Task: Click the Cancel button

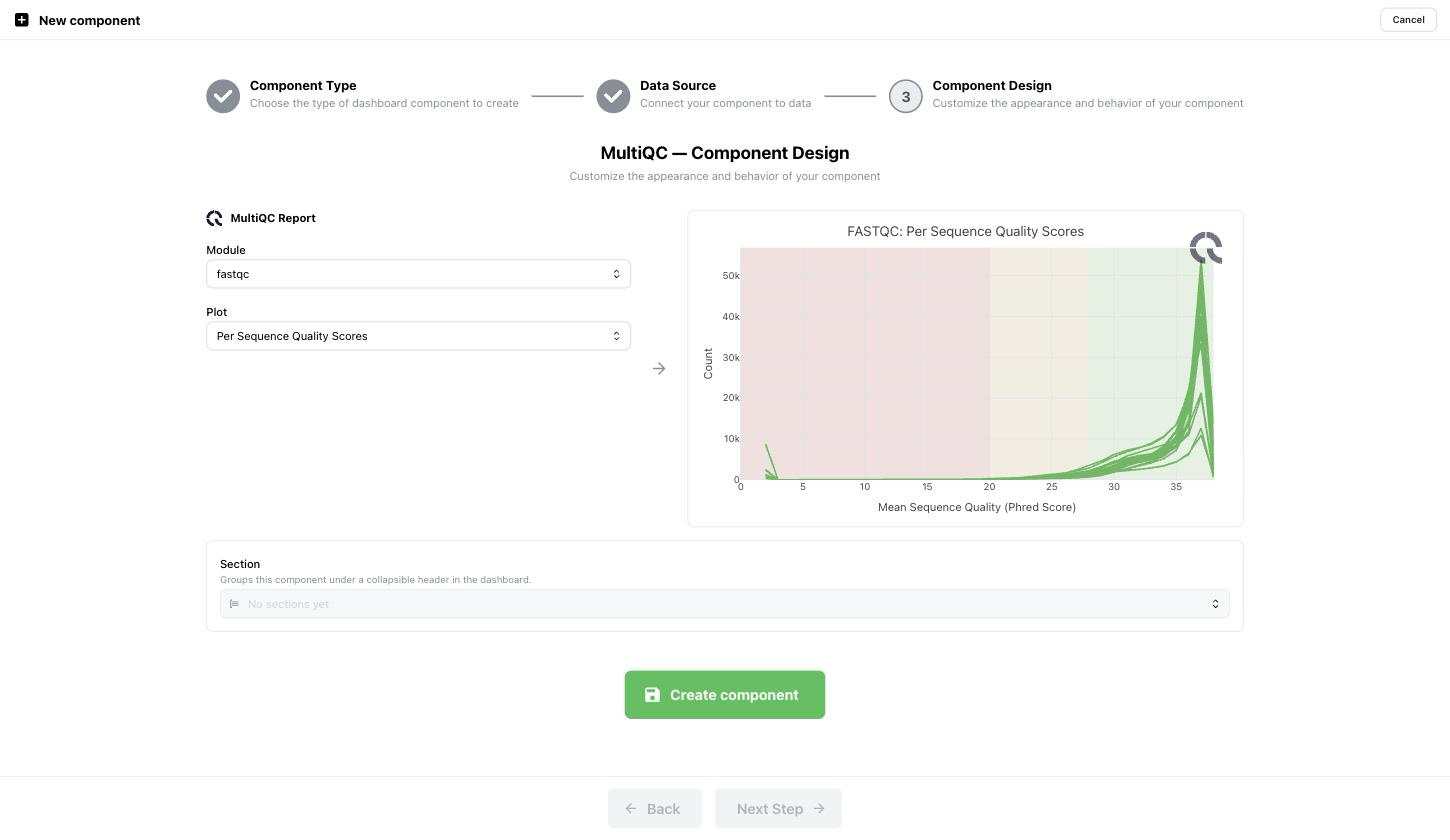Action: click(1408, 20)
